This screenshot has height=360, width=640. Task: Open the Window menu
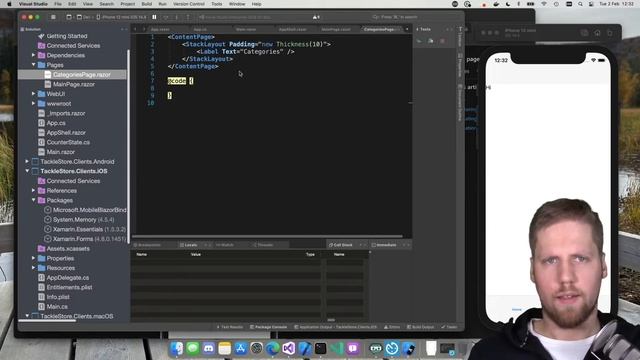(237, 4)
